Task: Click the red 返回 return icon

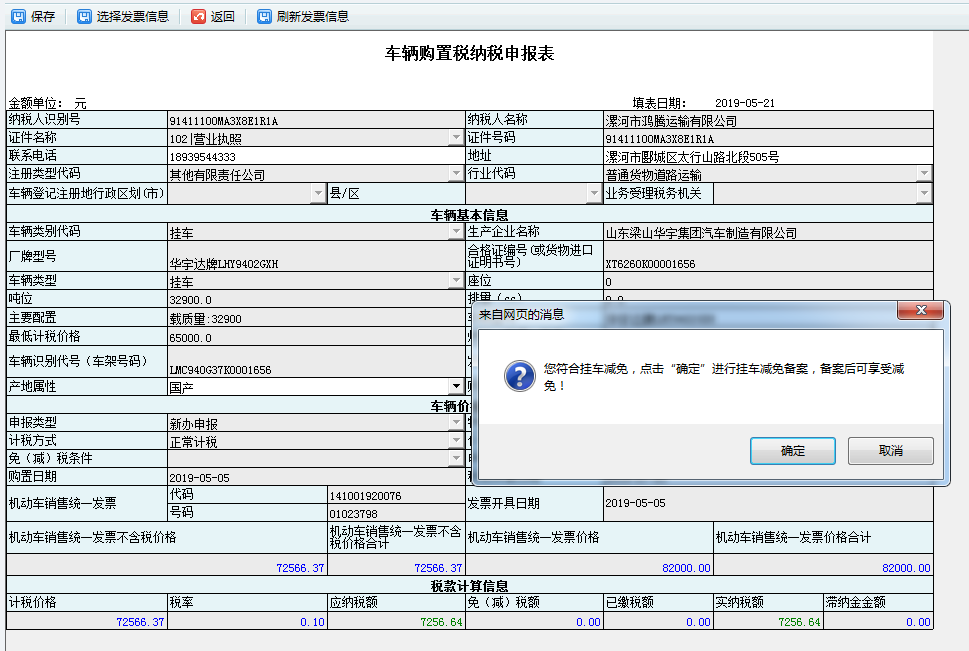Action: click(198, 16)
